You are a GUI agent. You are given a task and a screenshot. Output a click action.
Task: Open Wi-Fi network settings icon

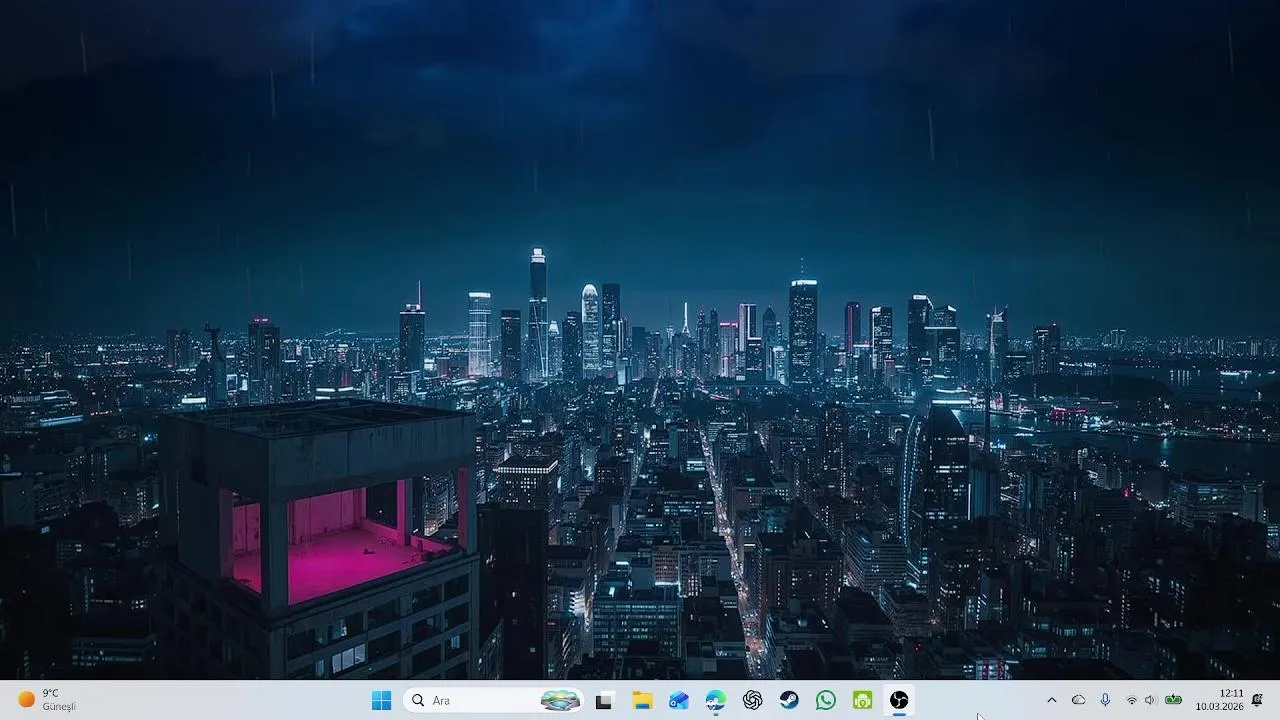pyautogui.click(x=1132, y=700)
